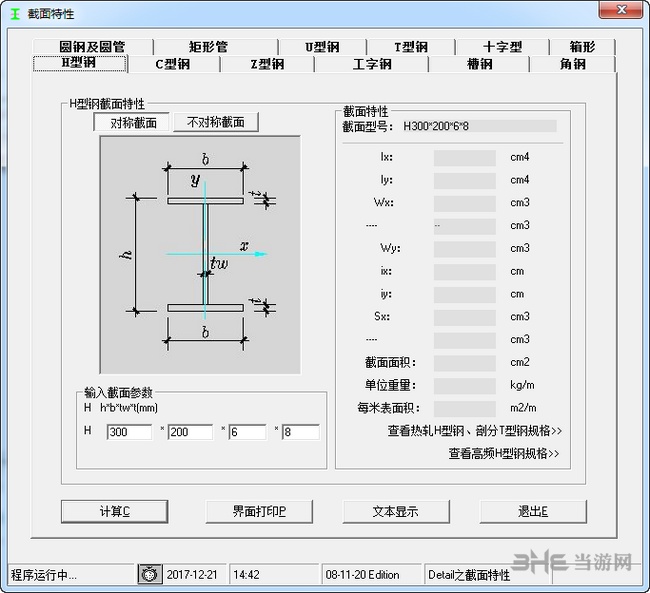The height and width of the screenshot is (593, 650).
Task: Select the H型钢 tab
Action: 80,63
